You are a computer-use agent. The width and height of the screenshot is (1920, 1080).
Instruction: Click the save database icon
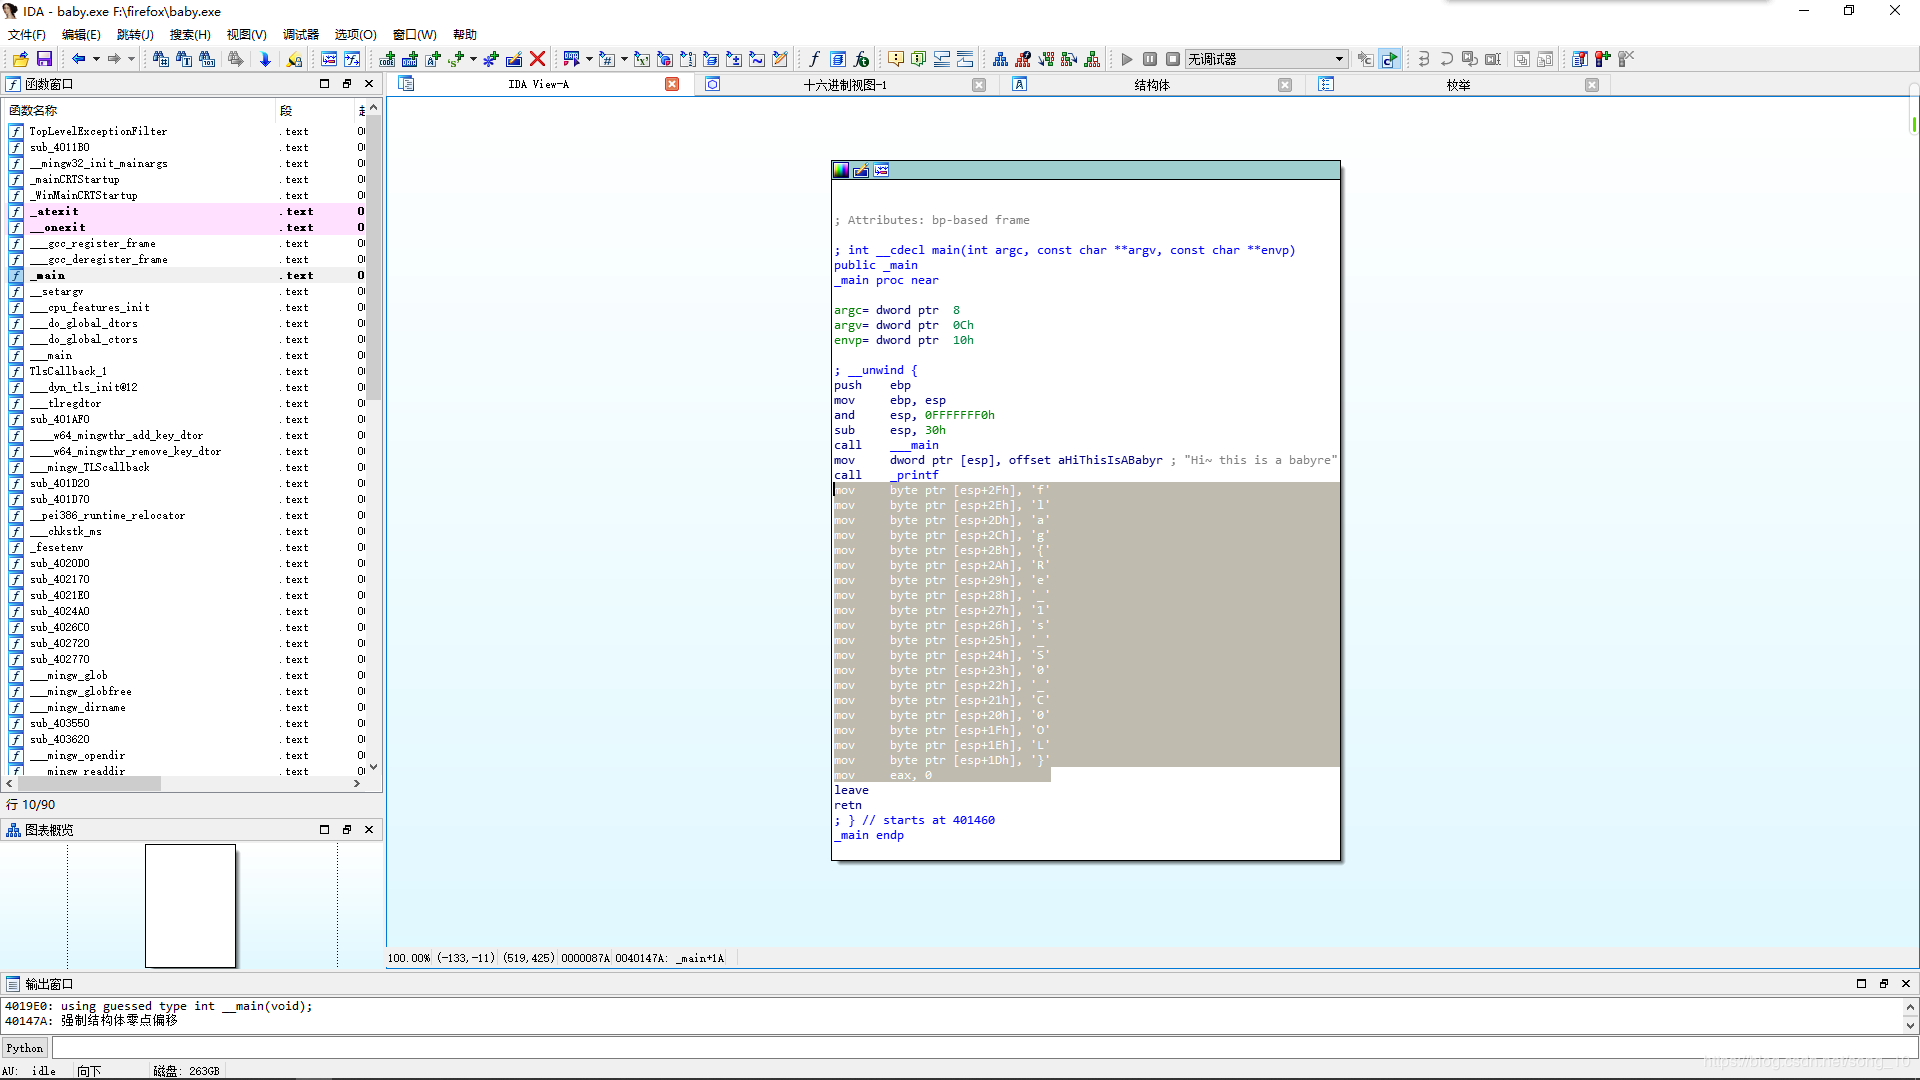[44, 59]
